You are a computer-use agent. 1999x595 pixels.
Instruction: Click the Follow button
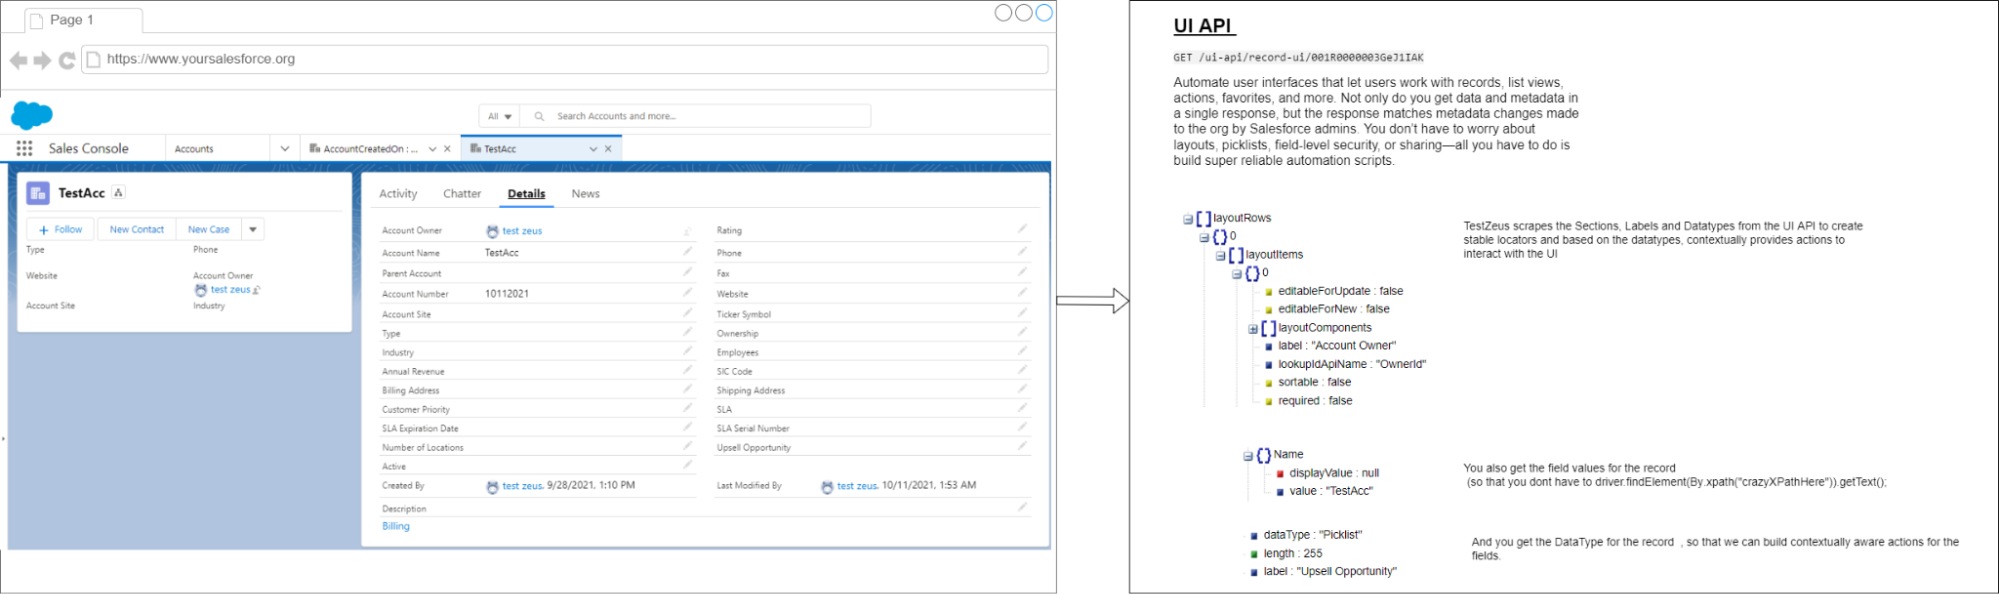(60, 229)
